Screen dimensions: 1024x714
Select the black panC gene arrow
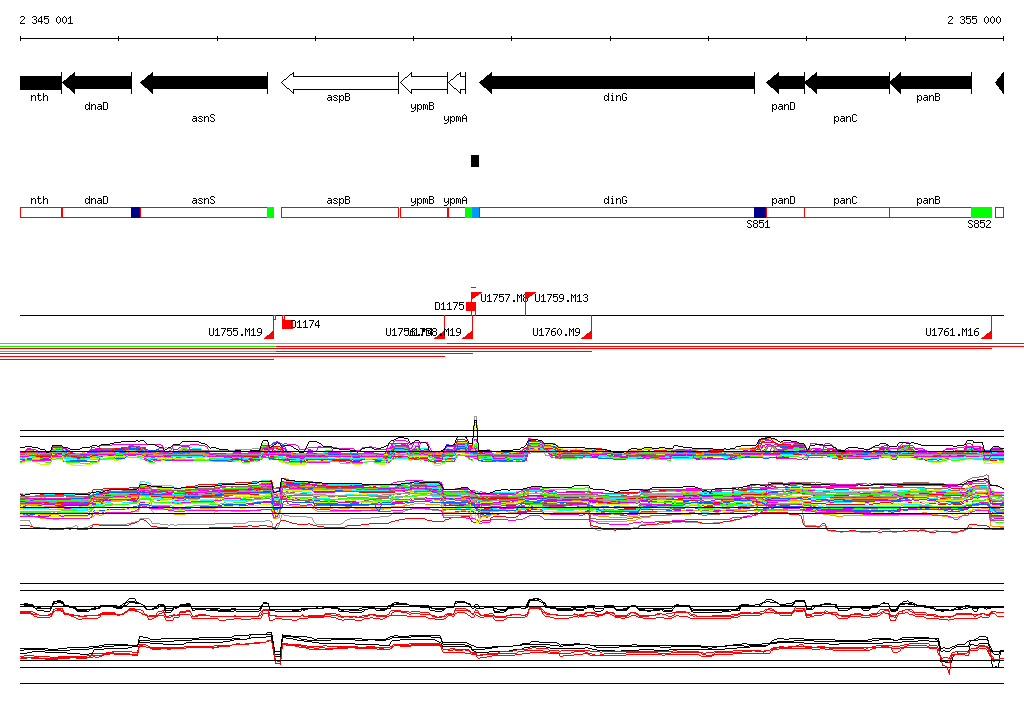tap(847, 83)
